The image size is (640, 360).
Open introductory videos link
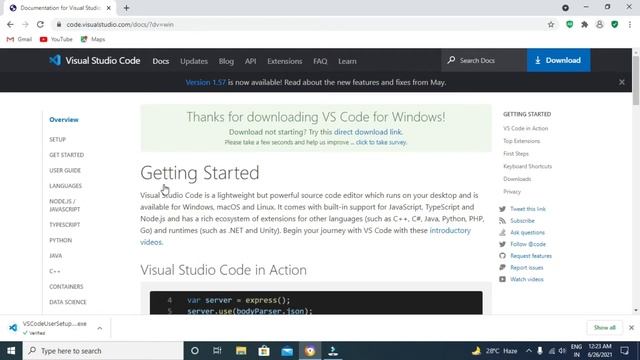click(x=305, y=236)
